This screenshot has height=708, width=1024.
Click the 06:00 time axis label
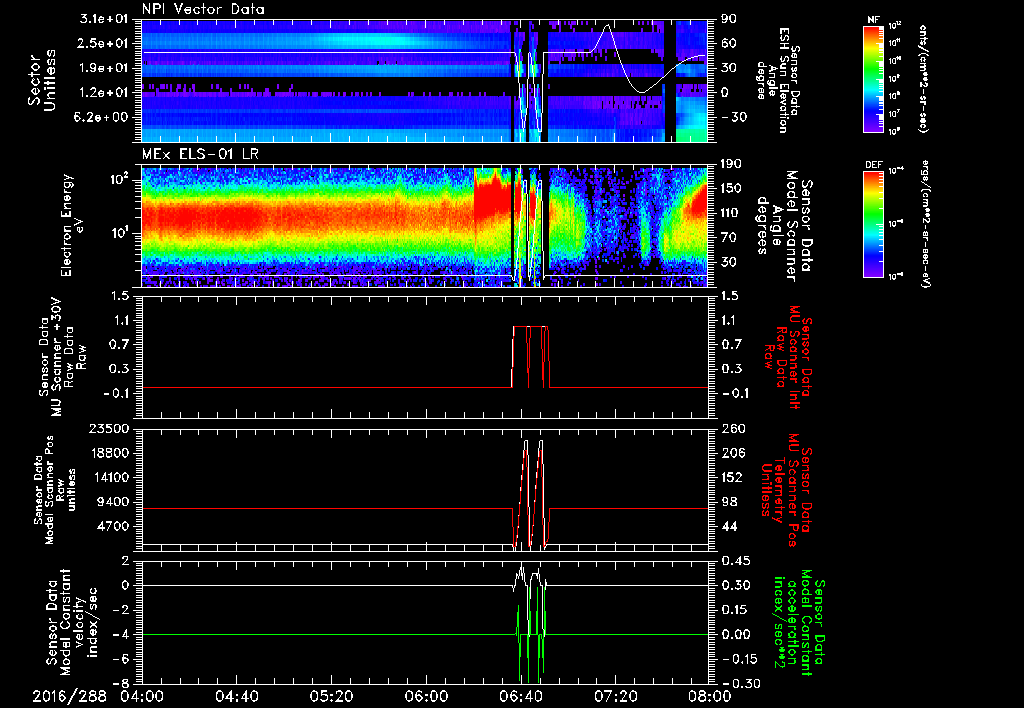tap(425, 696)
